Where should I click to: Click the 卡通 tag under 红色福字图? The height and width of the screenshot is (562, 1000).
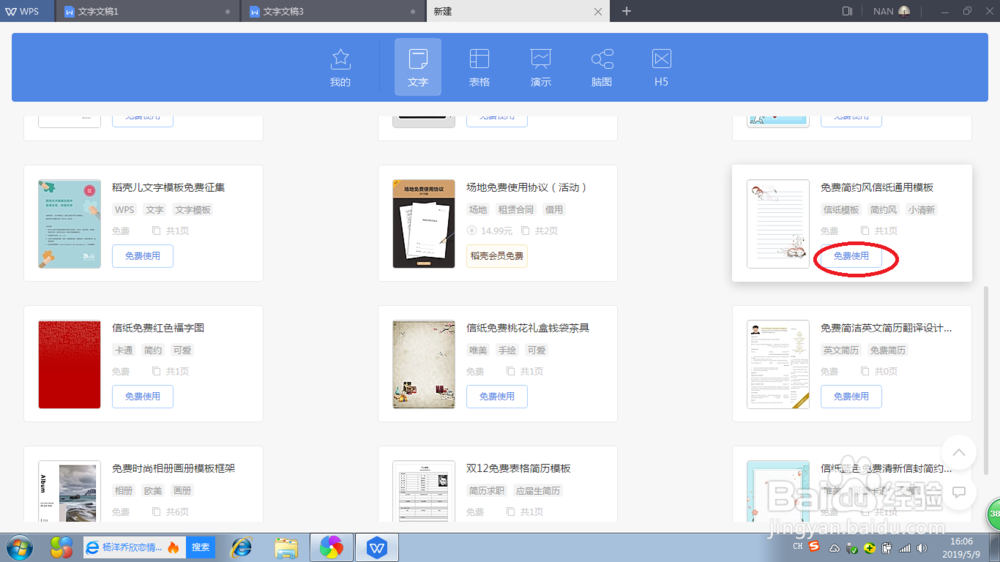coord(124,350)
